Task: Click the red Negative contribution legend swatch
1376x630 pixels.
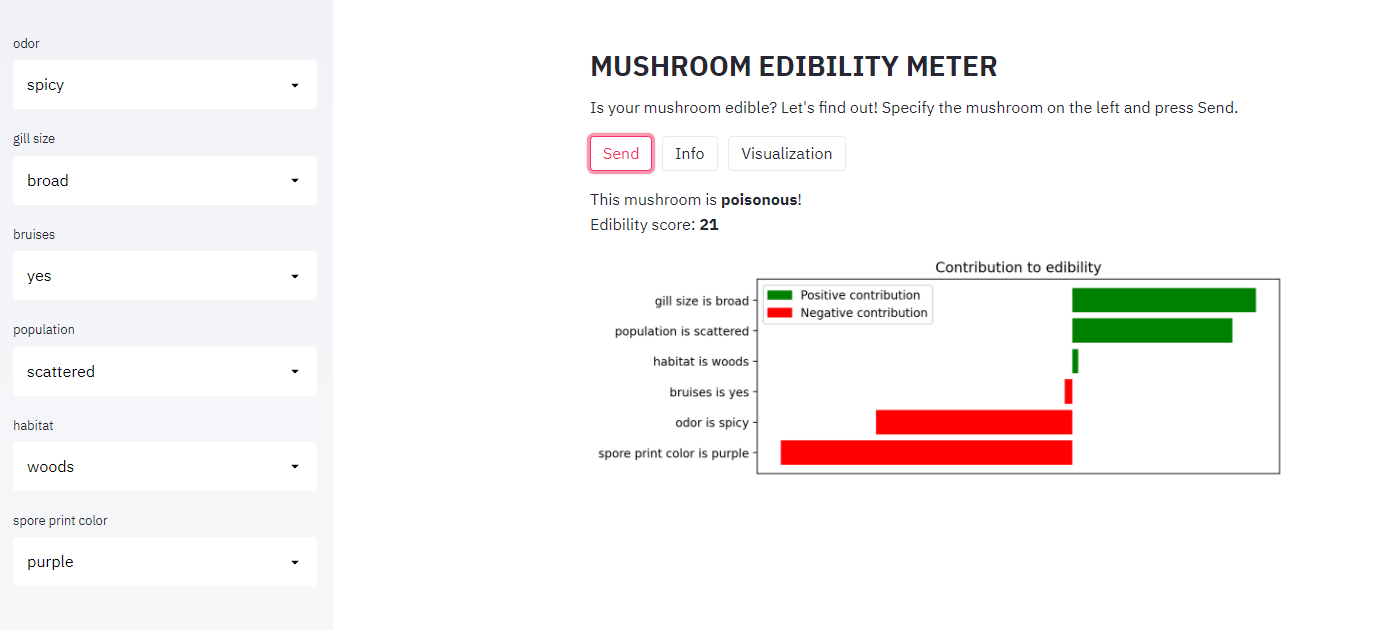Action: point(779,313)
